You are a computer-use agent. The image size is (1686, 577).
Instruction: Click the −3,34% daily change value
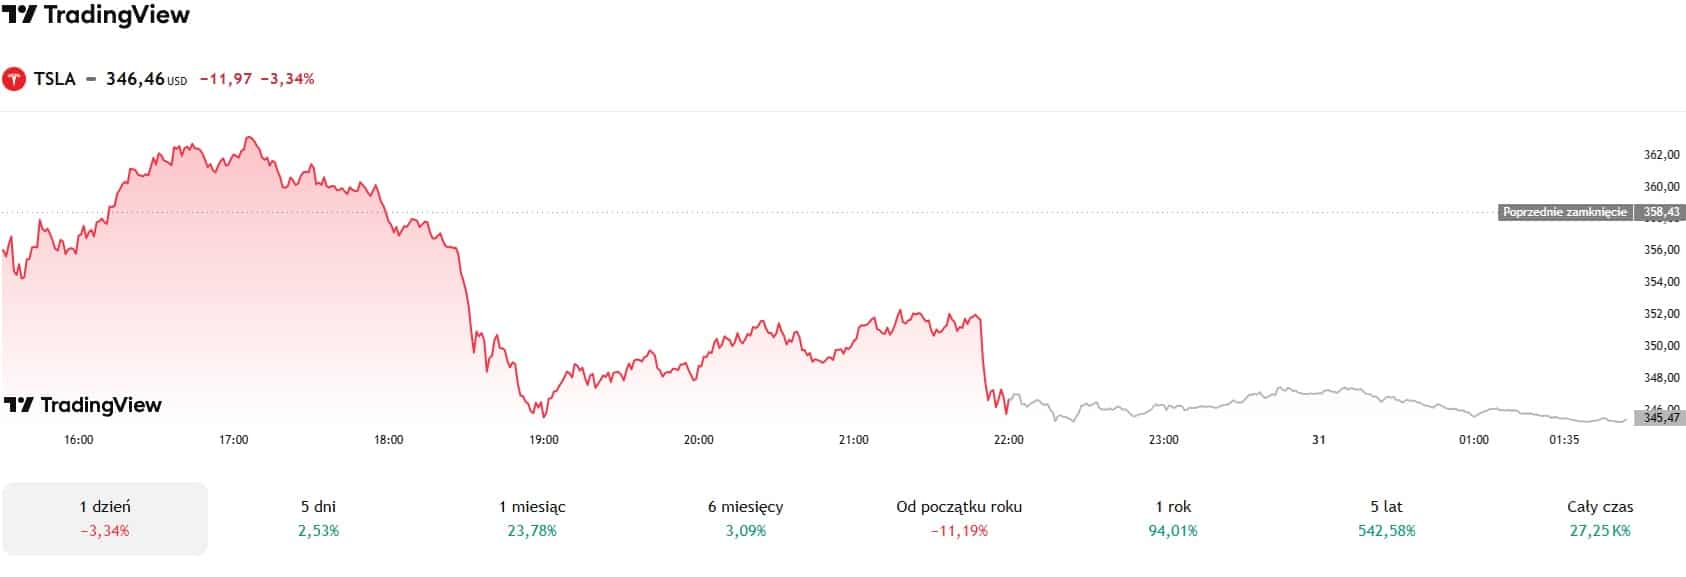pos(287,79)
